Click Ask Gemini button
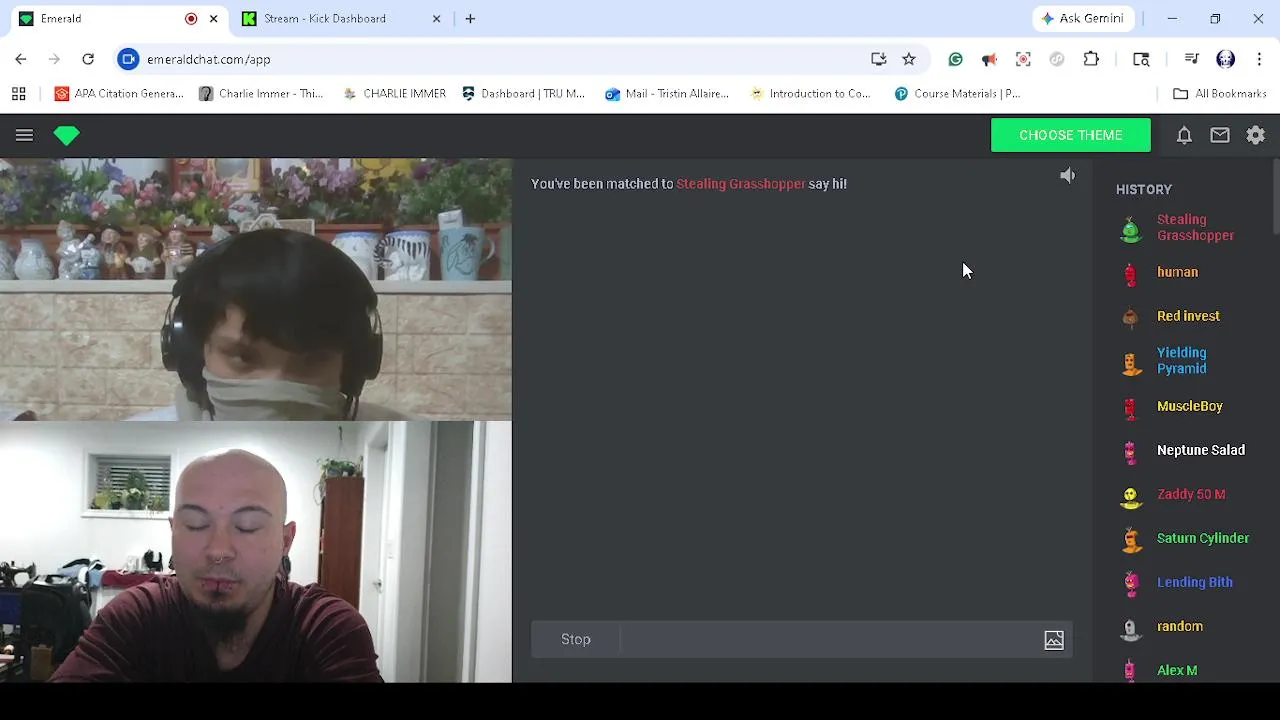The height and width of the screenshot is (720, 1280). pyautogui.click(x=1083, y=19)
